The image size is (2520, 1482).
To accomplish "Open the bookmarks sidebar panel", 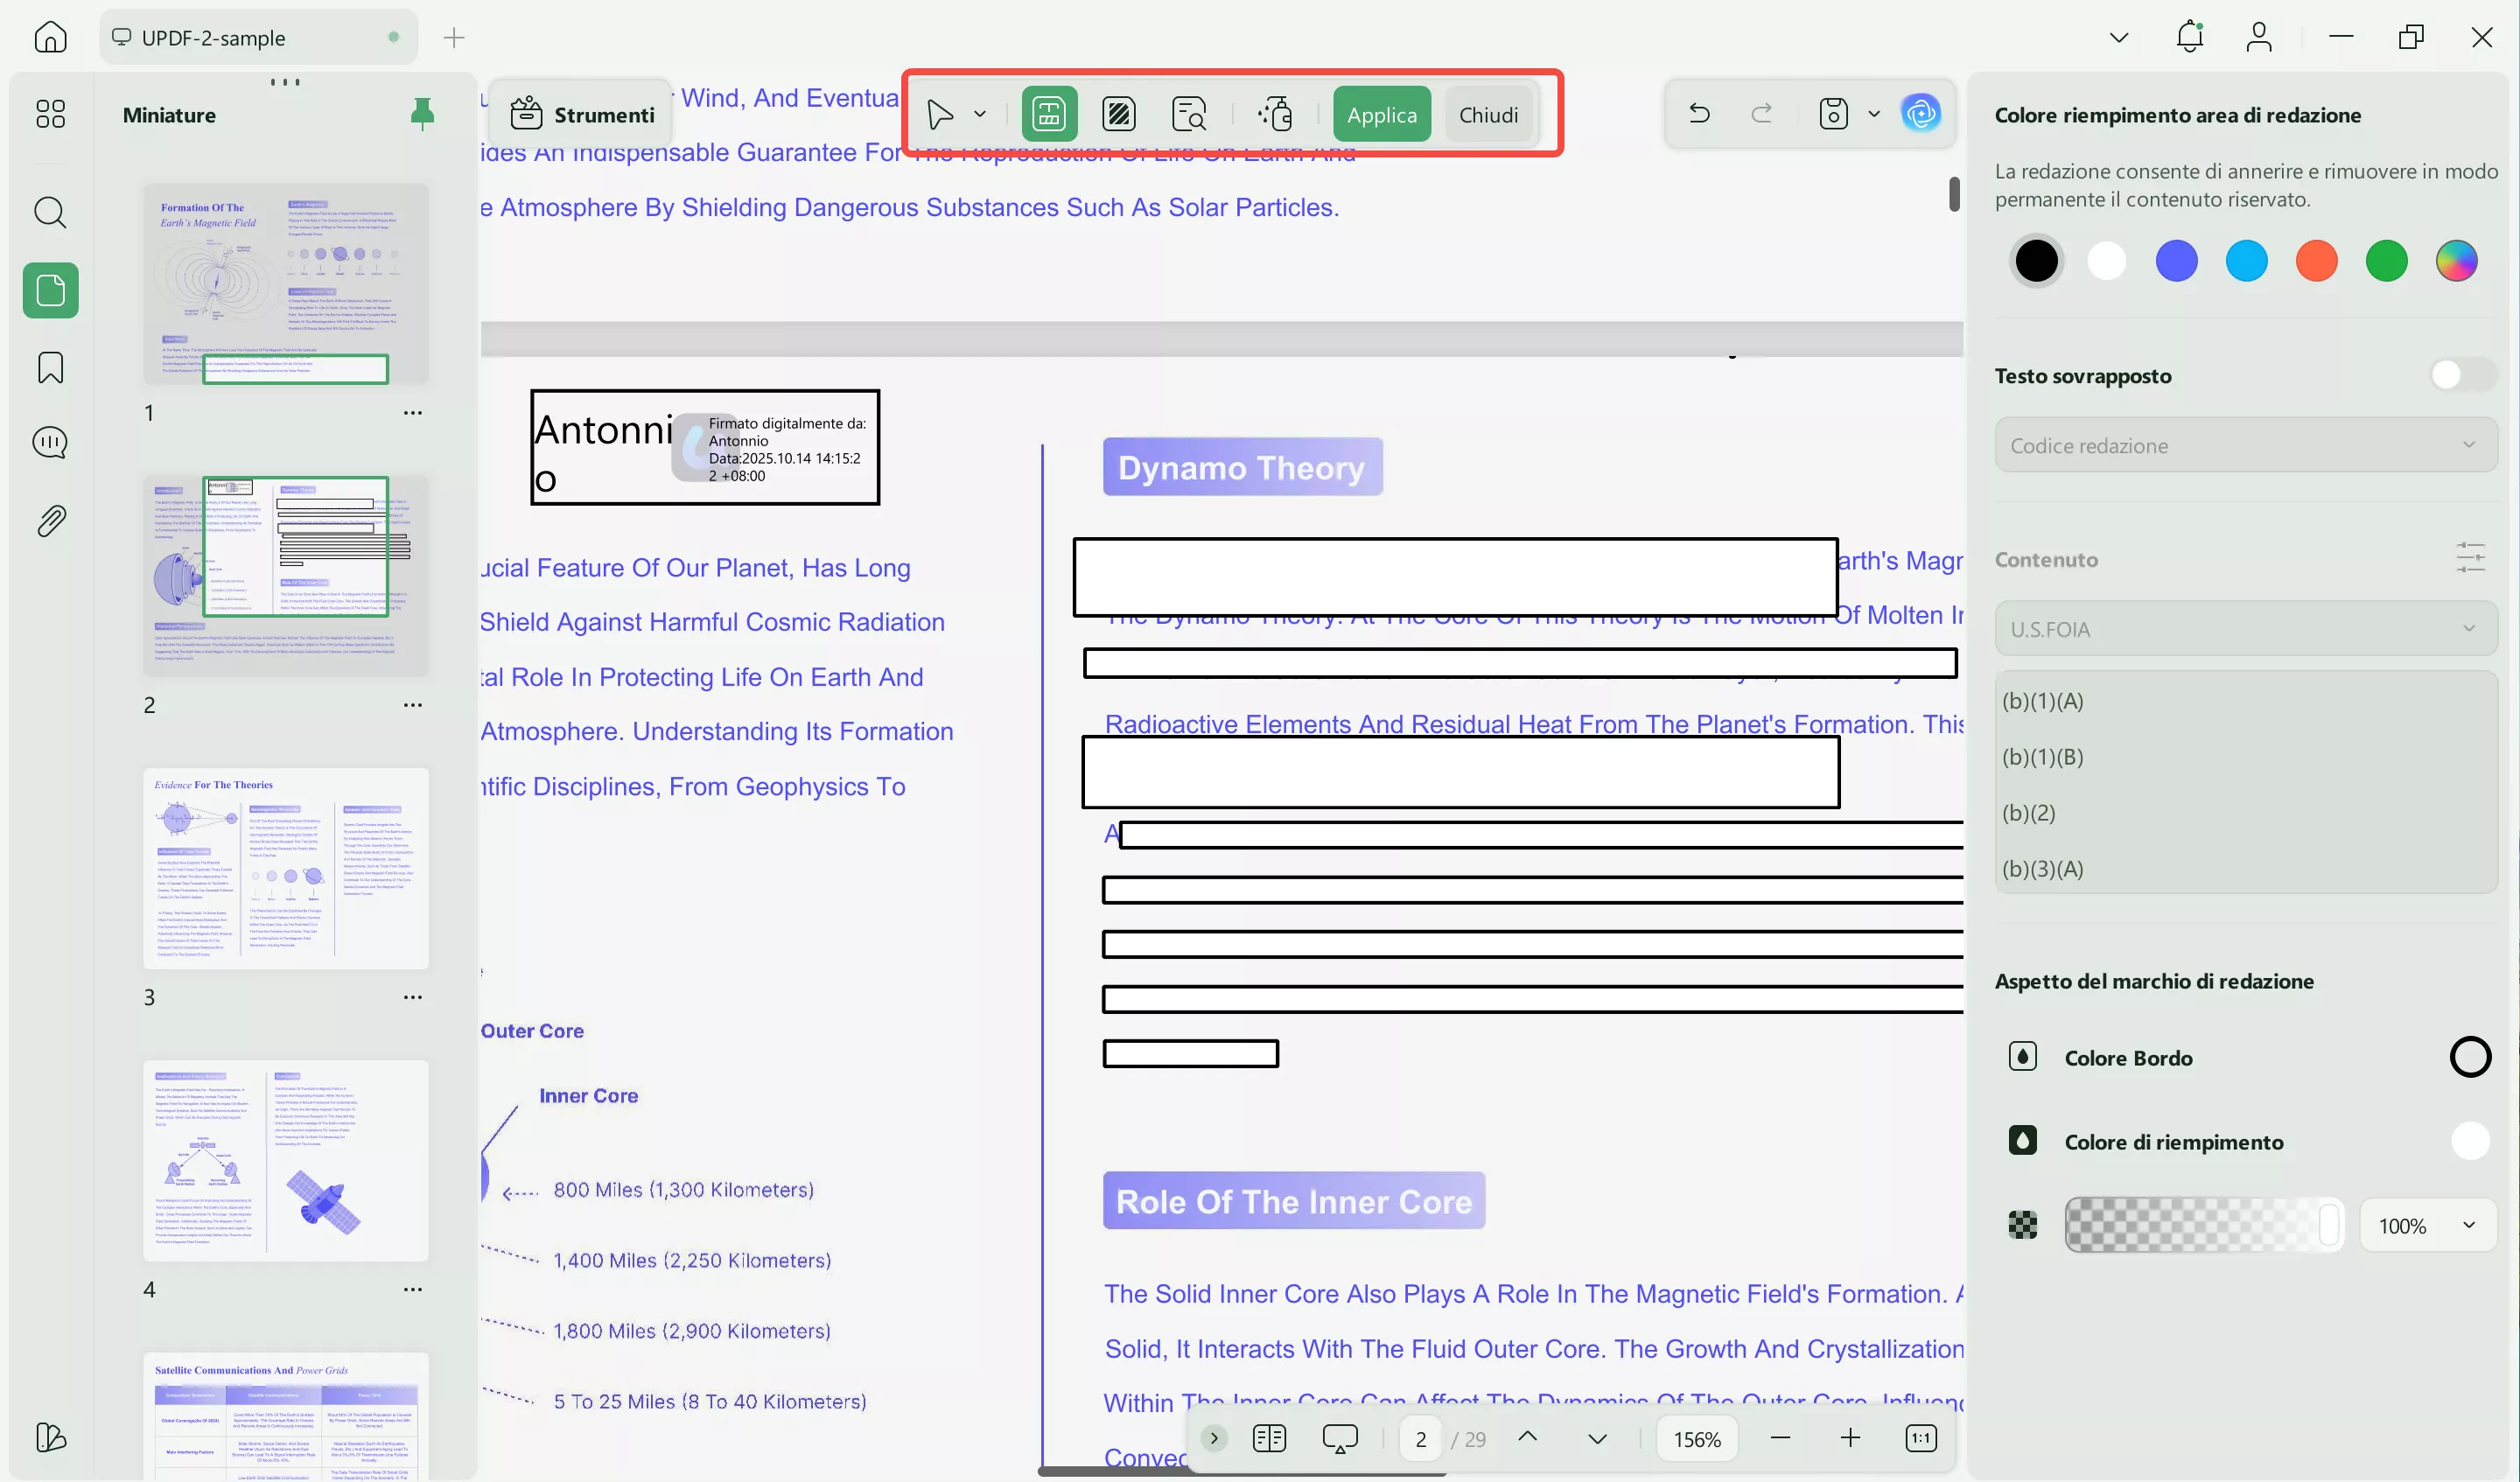I will click(50, 367).
